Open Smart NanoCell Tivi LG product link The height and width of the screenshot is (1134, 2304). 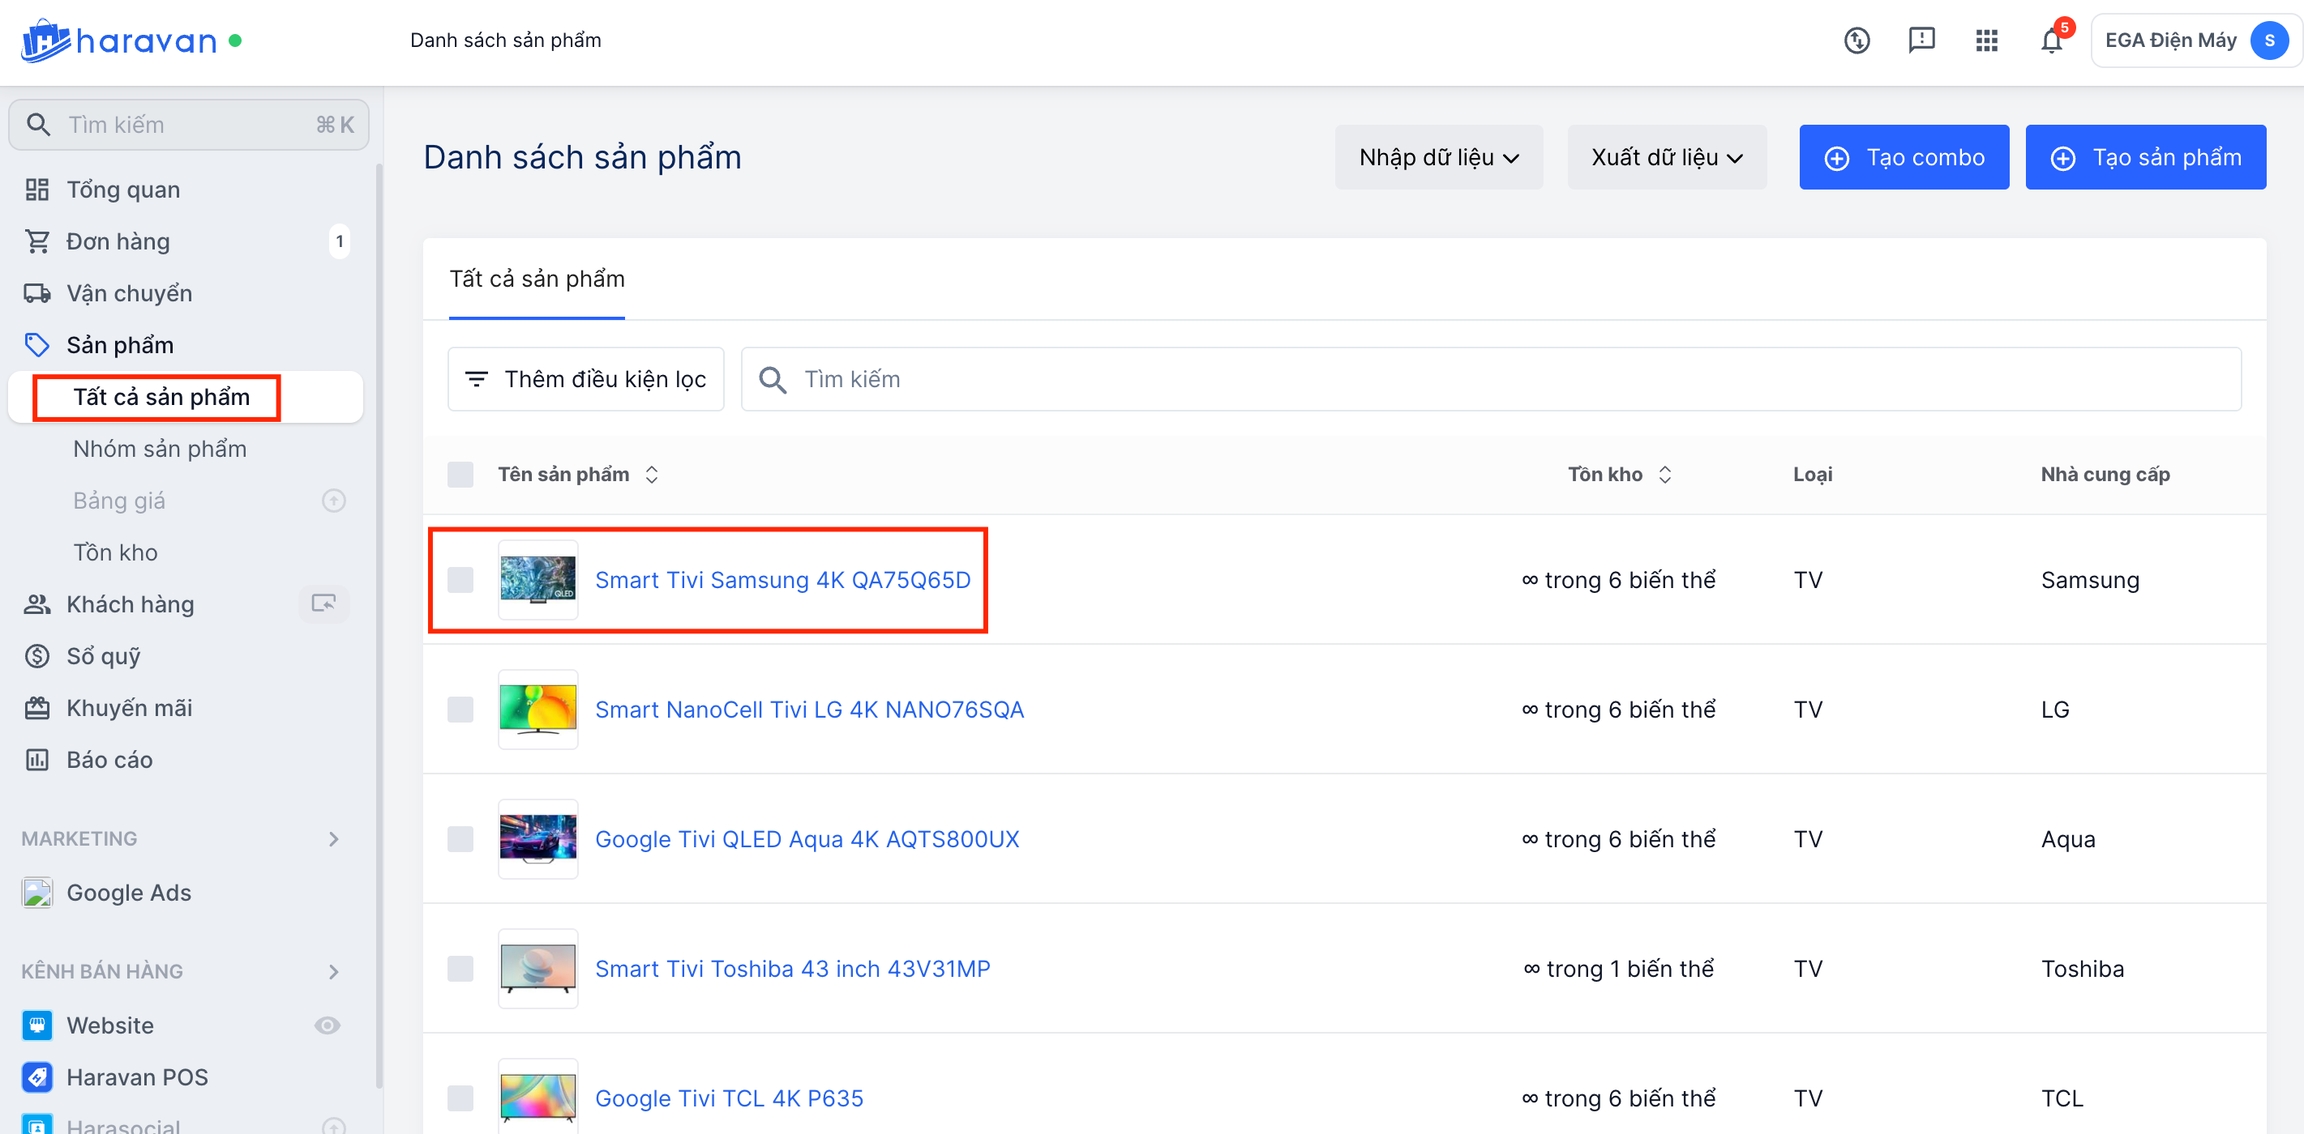click(808, 709)
